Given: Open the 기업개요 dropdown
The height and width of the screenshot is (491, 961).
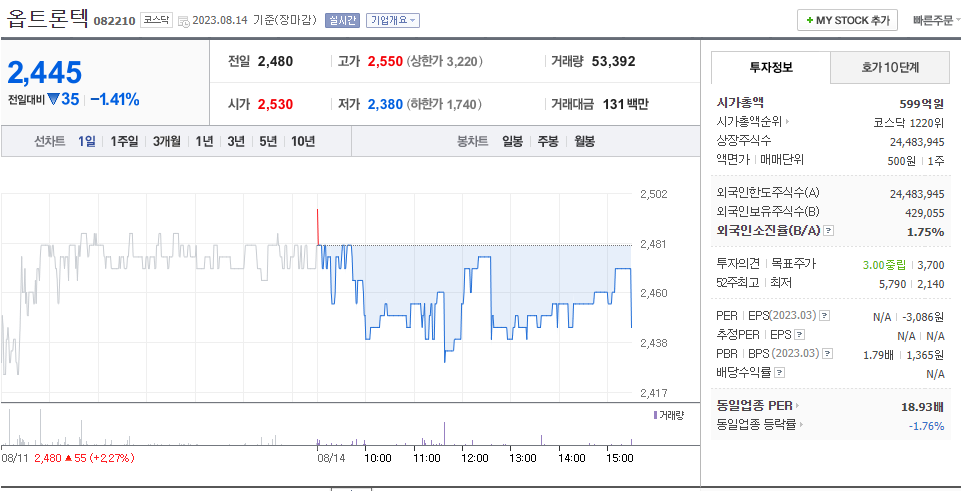Looking at the screenshot, I should (x=393, y=20).
